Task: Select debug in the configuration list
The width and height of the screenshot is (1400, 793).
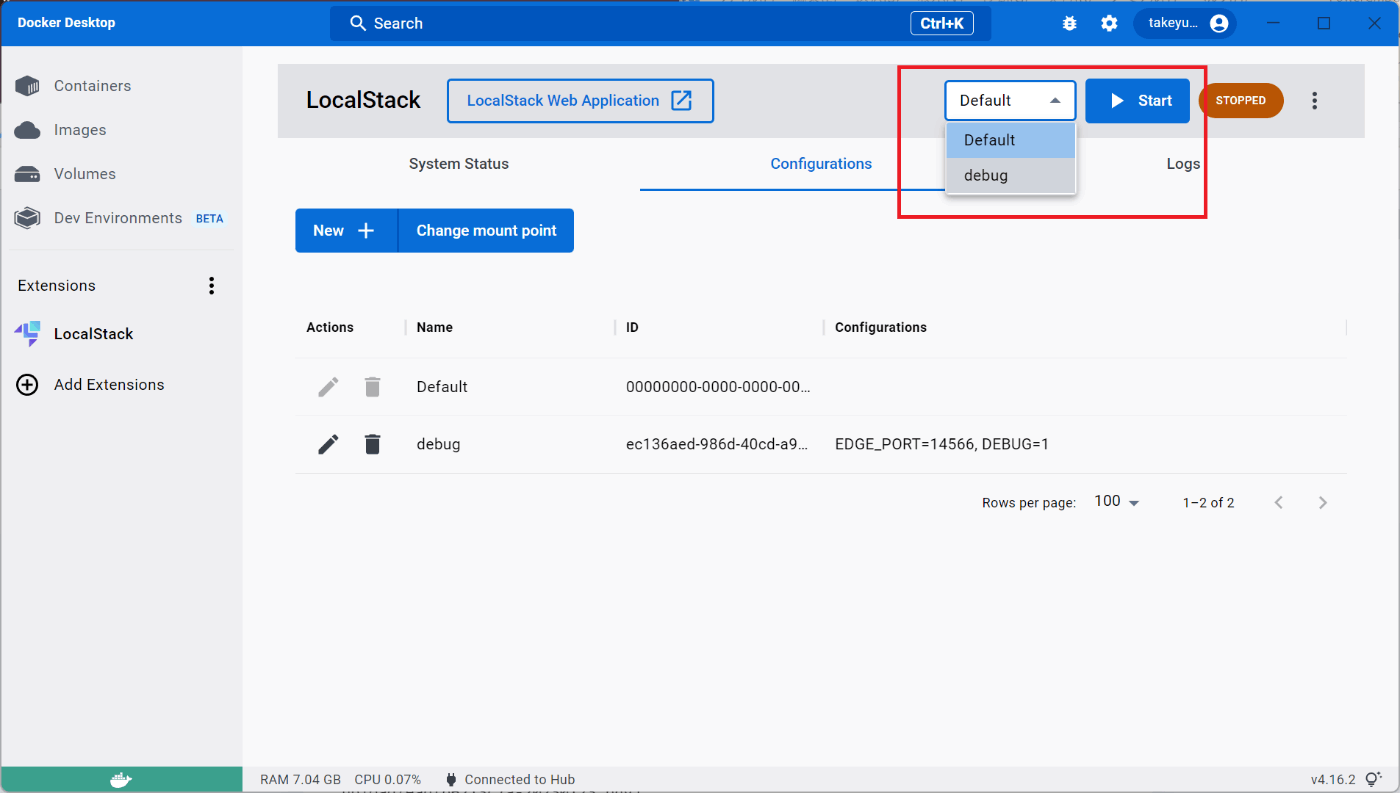Action: coord(1010,175)
